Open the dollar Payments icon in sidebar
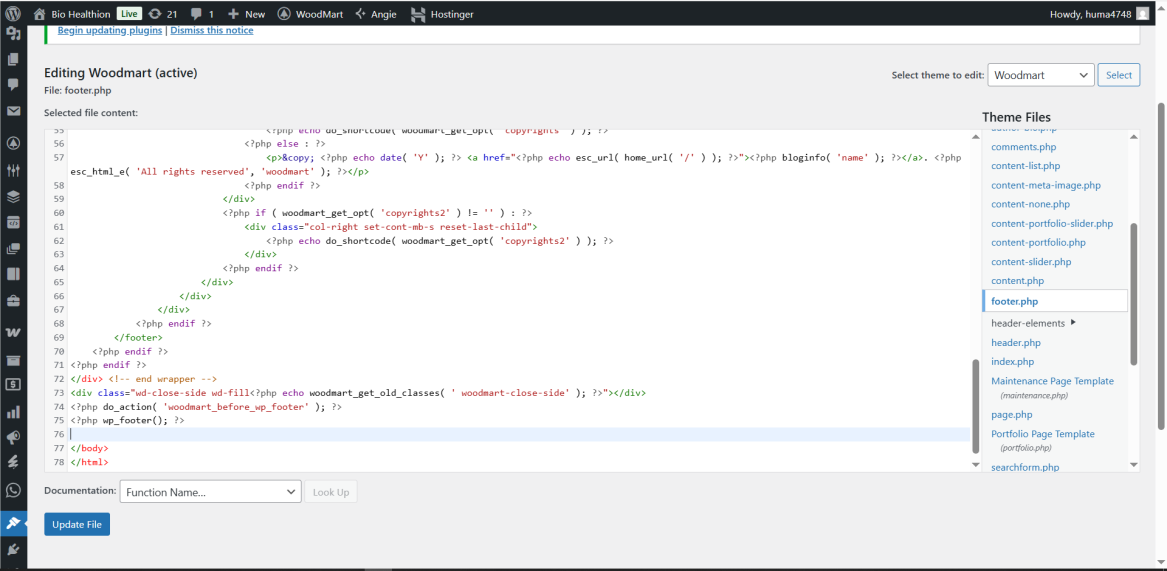1167x571 pixels. [13, 384]
